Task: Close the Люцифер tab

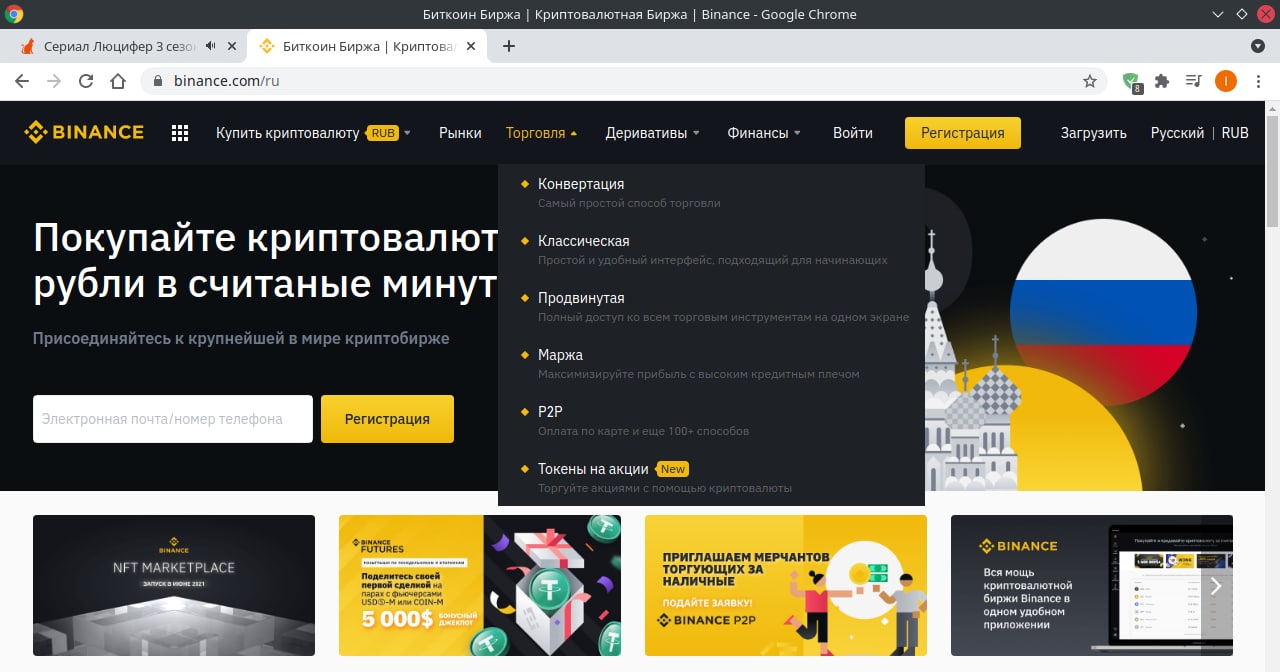Action: coord(232,46)
